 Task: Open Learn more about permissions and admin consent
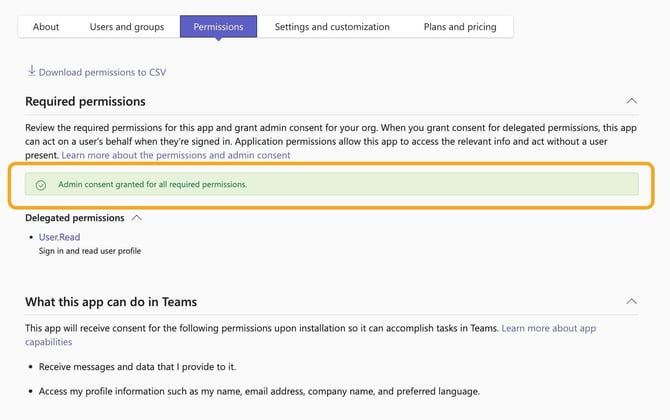[x=176, y=155]
